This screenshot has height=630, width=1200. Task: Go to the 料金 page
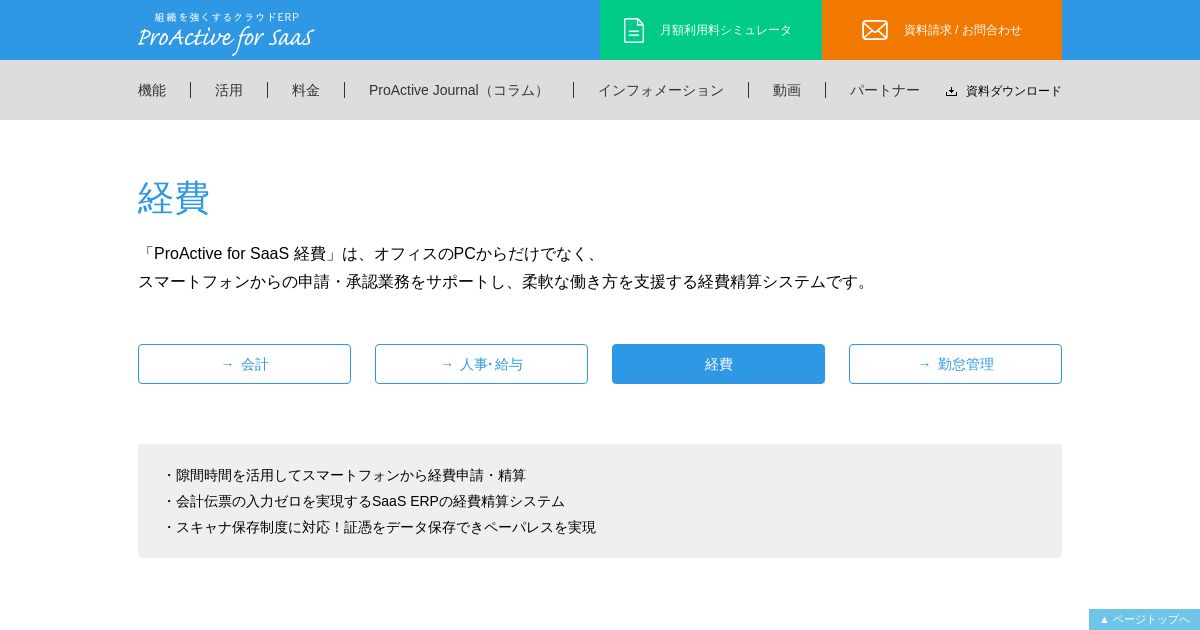[306, 90]
